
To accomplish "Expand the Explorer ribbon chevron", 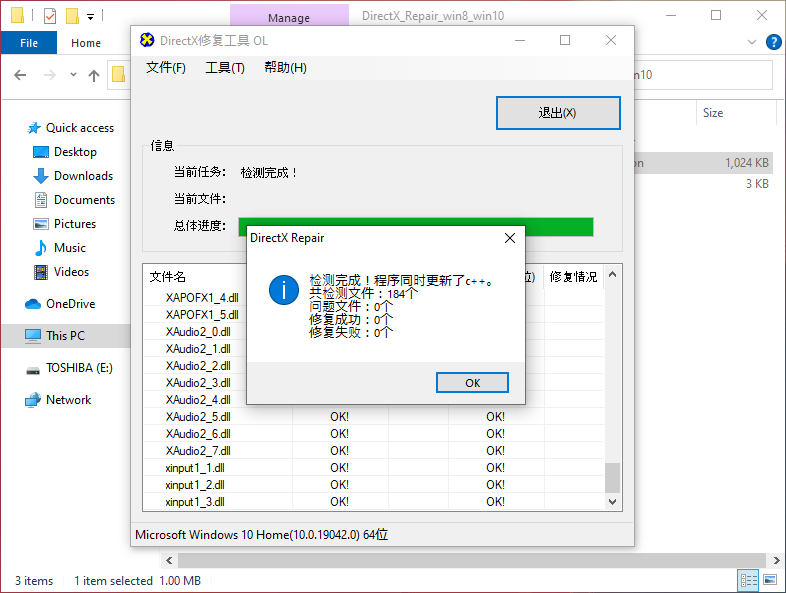I will point(752,42).
